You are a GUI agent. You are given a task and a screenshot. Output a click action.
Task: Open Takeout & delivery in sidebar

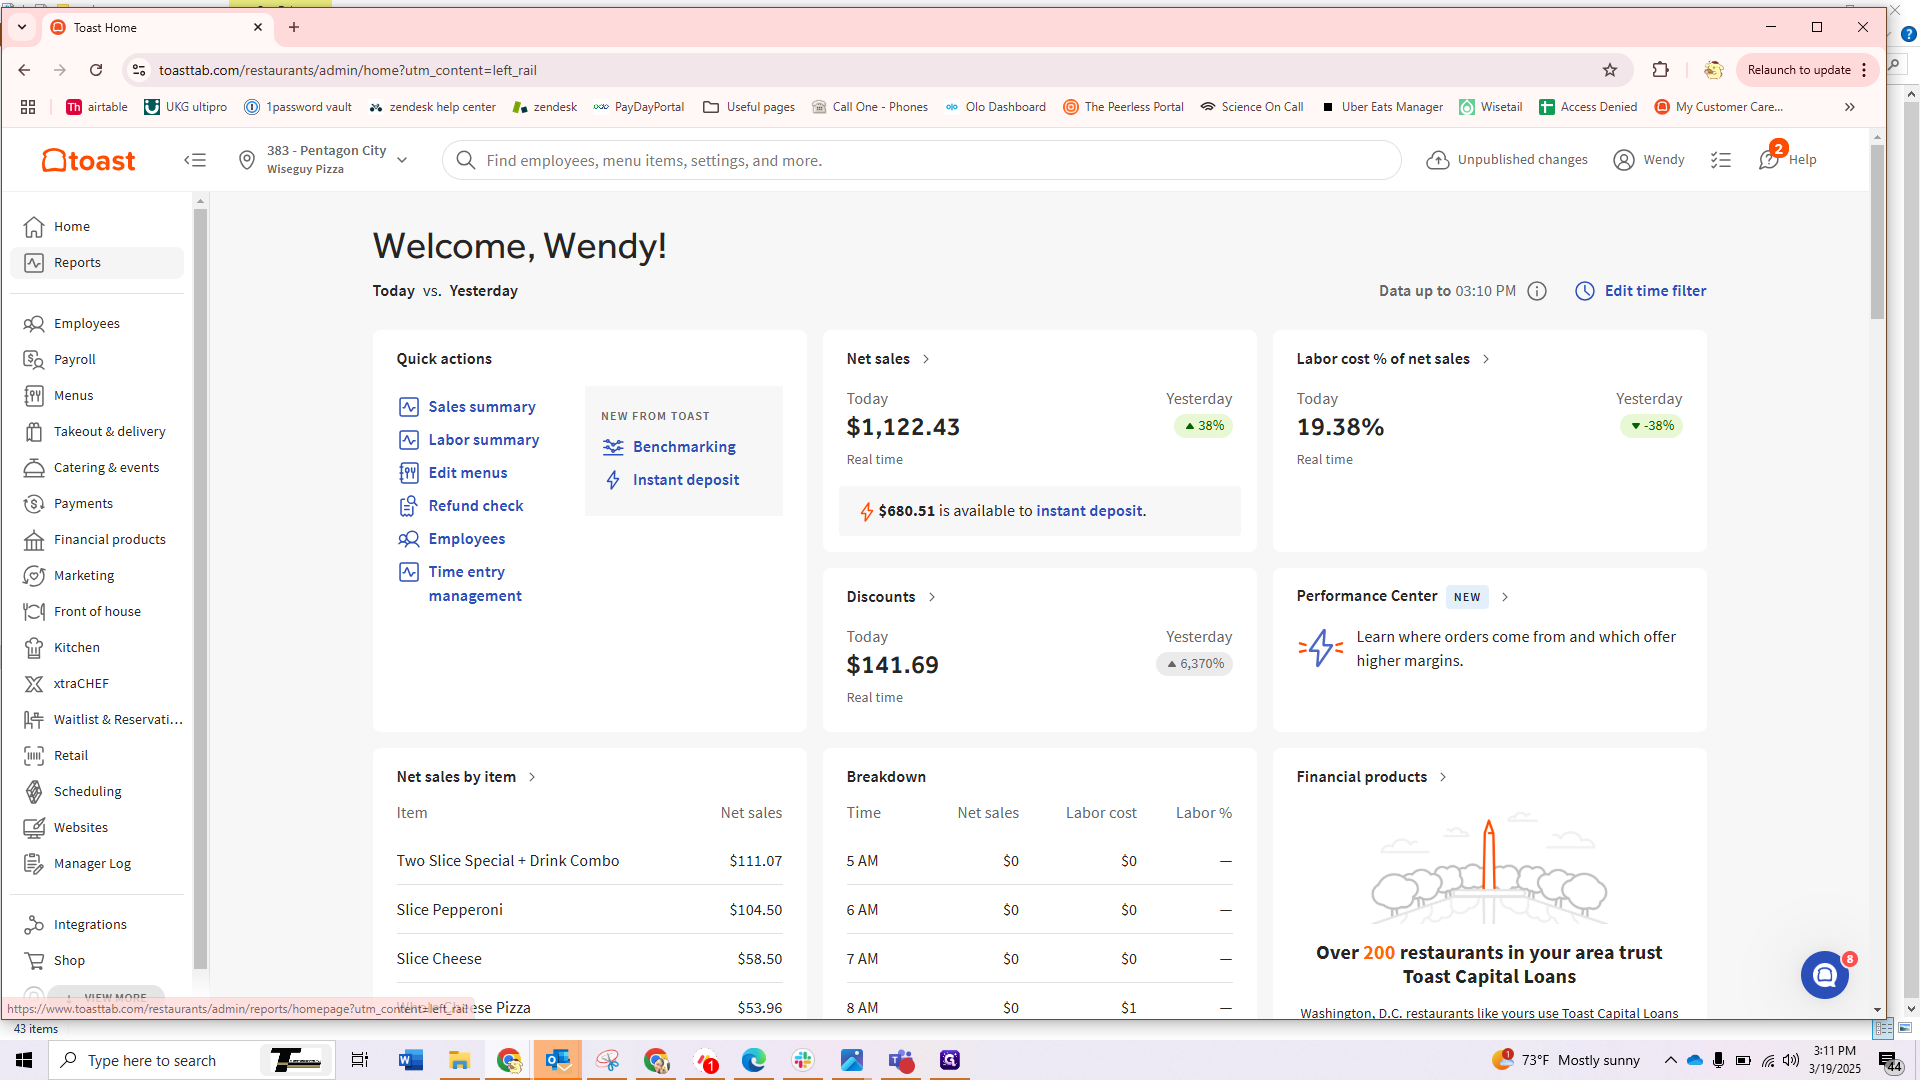[x=97, y=432]
